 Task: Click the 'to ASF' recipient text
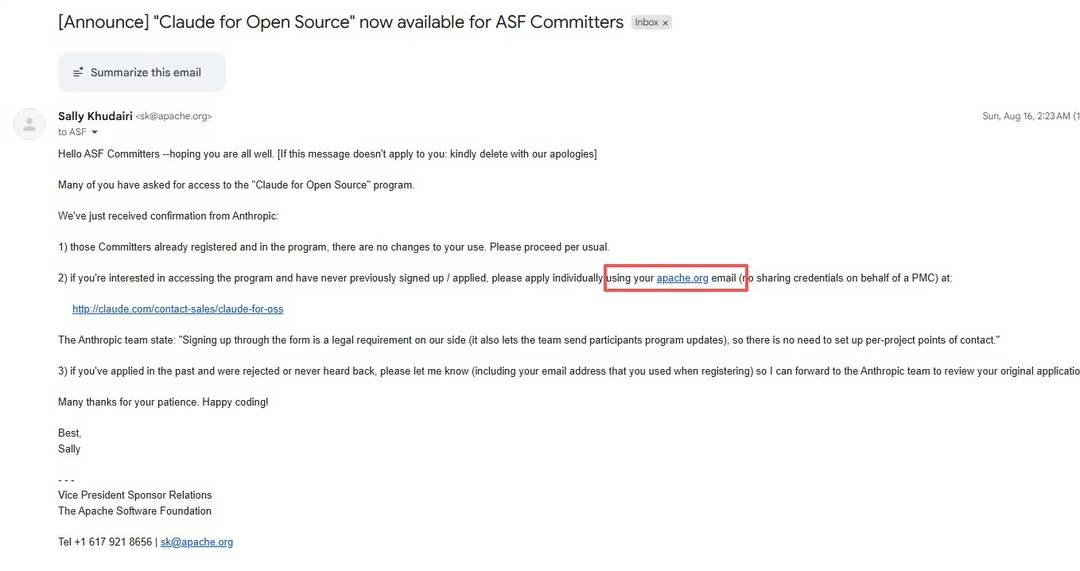click(x=72, y=132)
